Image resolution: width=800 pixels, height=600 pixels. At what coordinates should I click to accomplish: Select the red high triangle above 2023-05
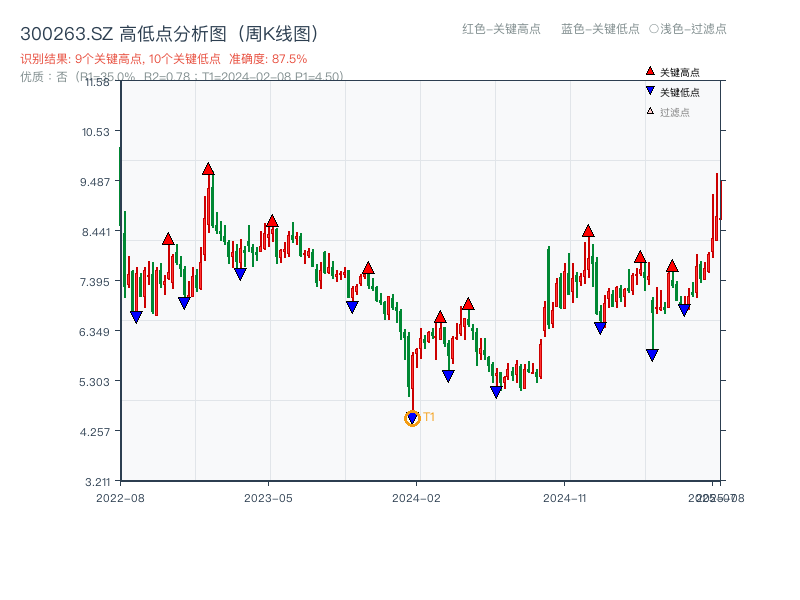272,221
